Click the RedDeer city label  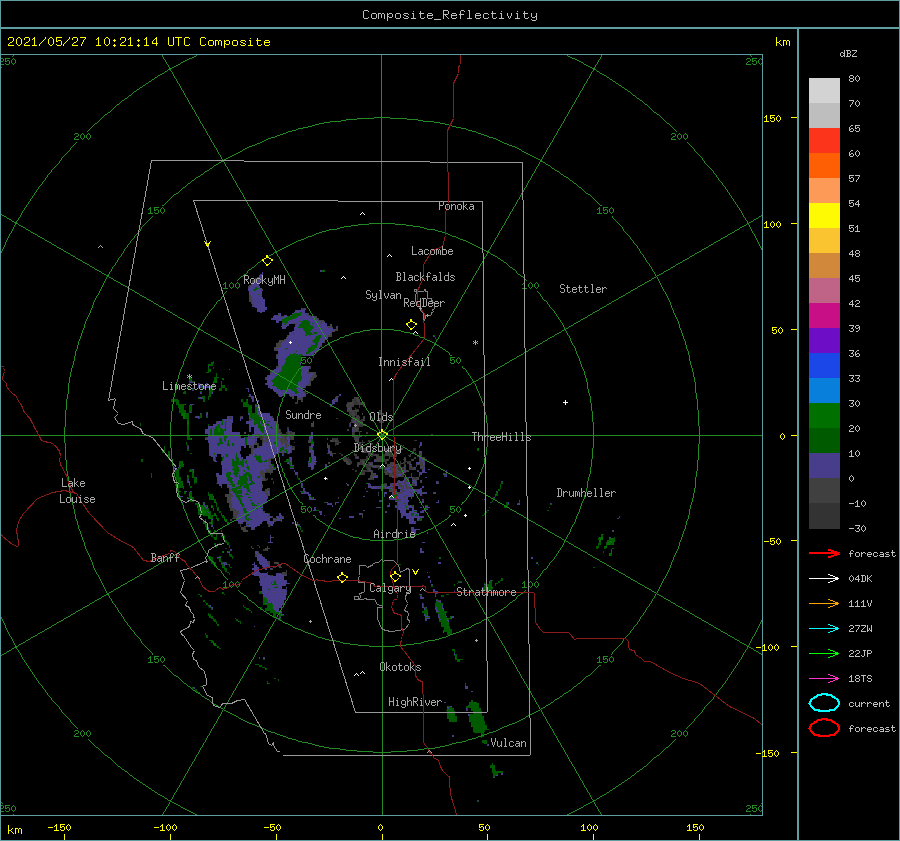click(x=424, y=303)
